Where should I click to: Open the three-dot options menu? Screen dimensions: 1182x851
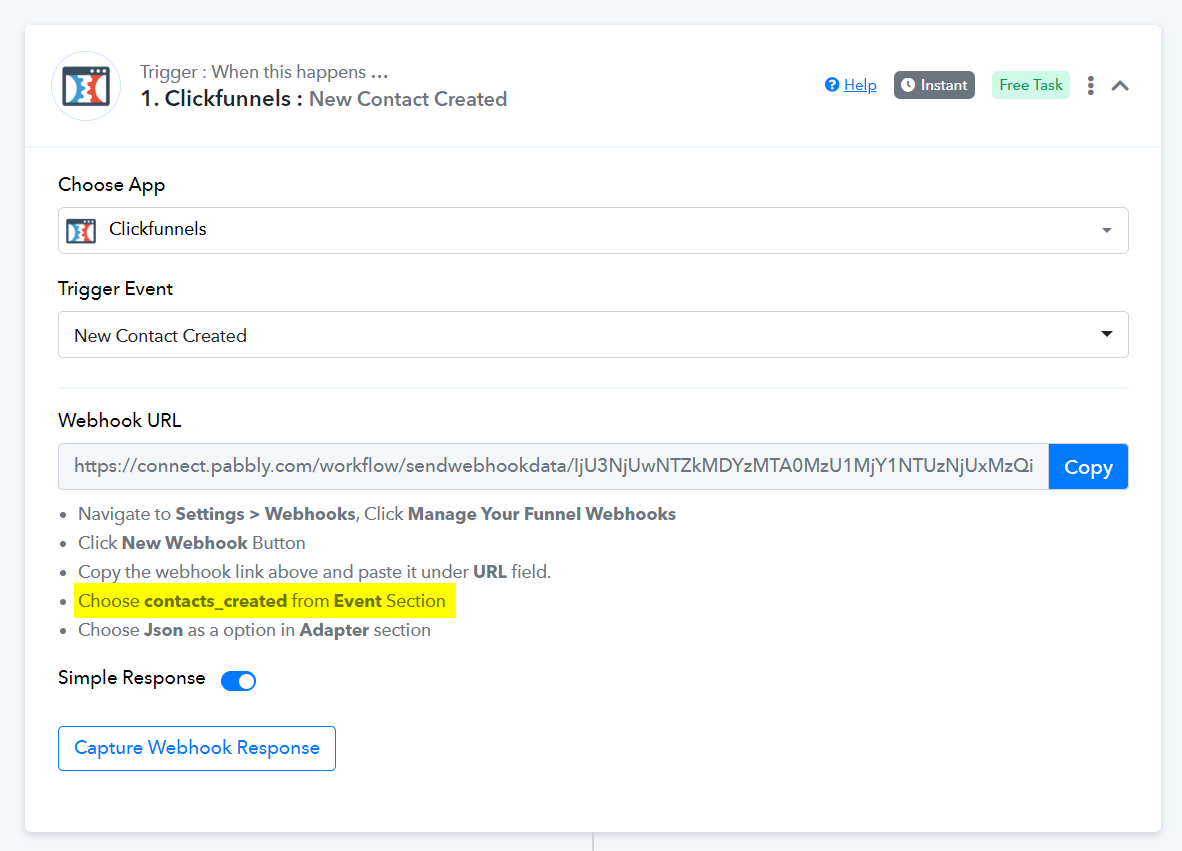[x=1090, y=85]
